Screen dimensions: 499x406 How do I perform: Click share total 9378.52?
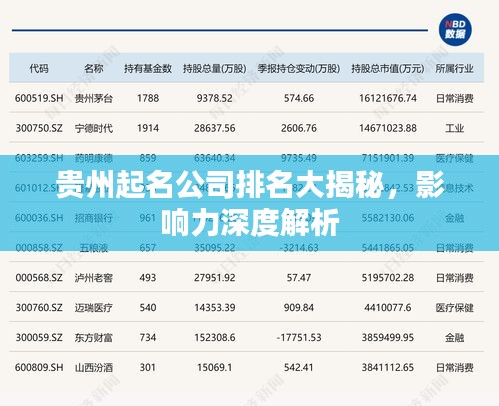(215, 98)
